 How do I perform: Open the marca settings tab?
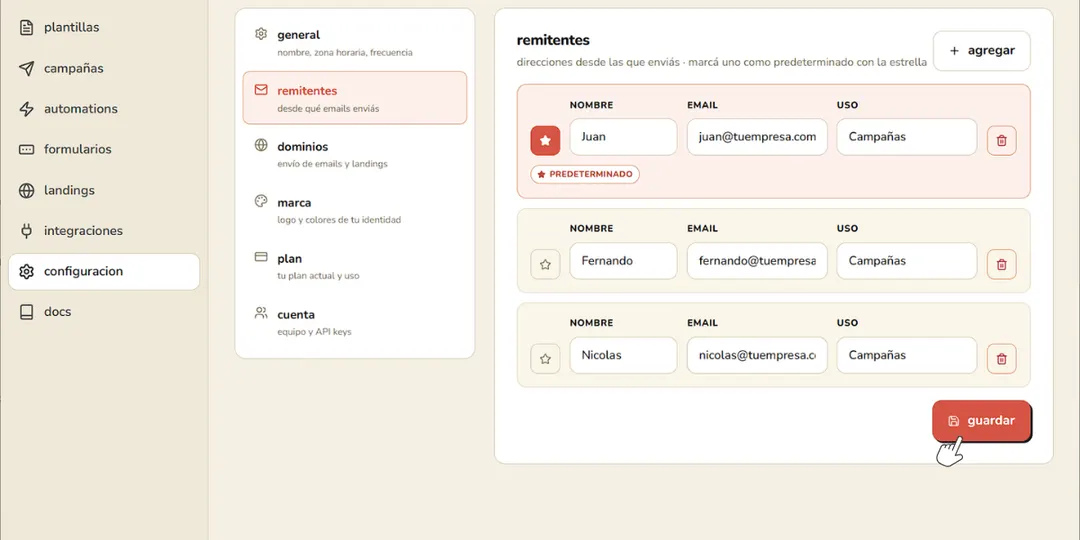[355, 209]
